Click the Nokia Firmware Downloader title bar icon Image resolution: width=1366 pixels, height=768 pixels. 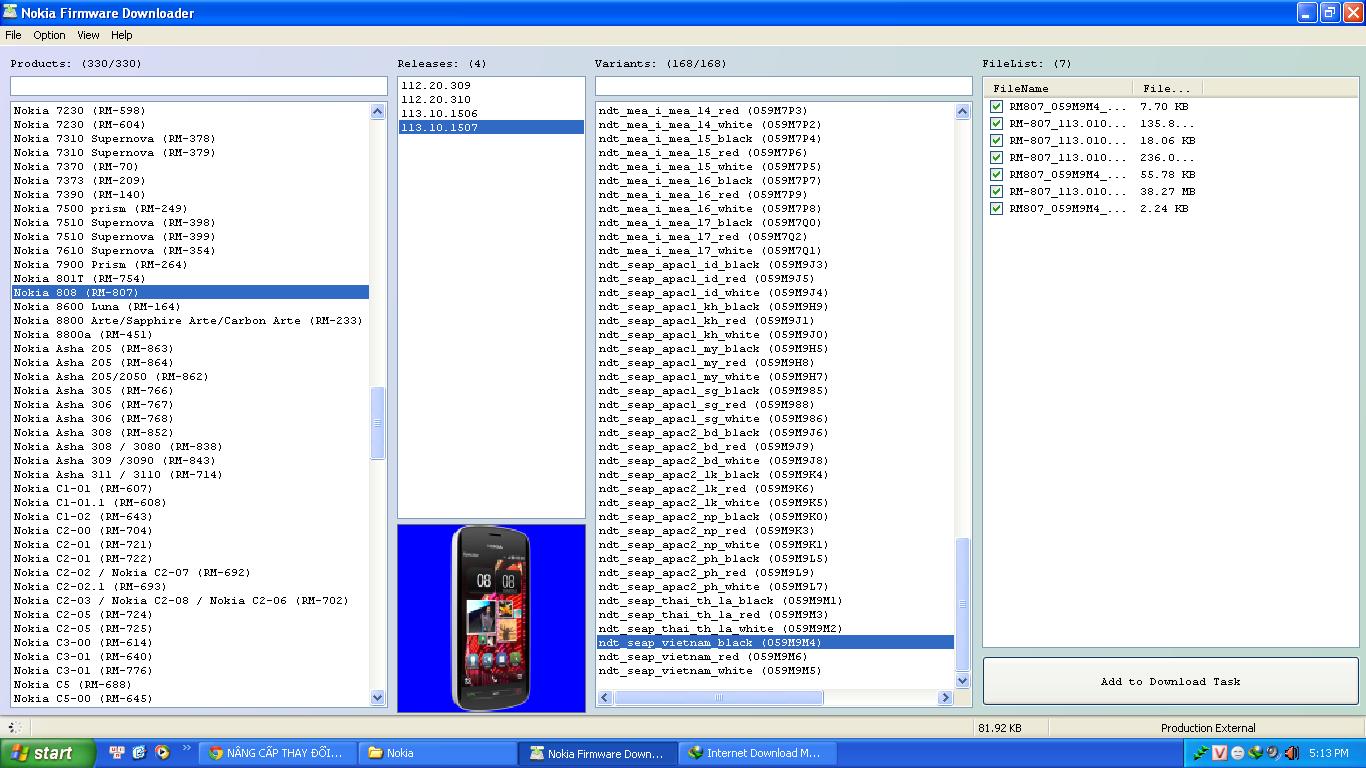pos(10,12)
